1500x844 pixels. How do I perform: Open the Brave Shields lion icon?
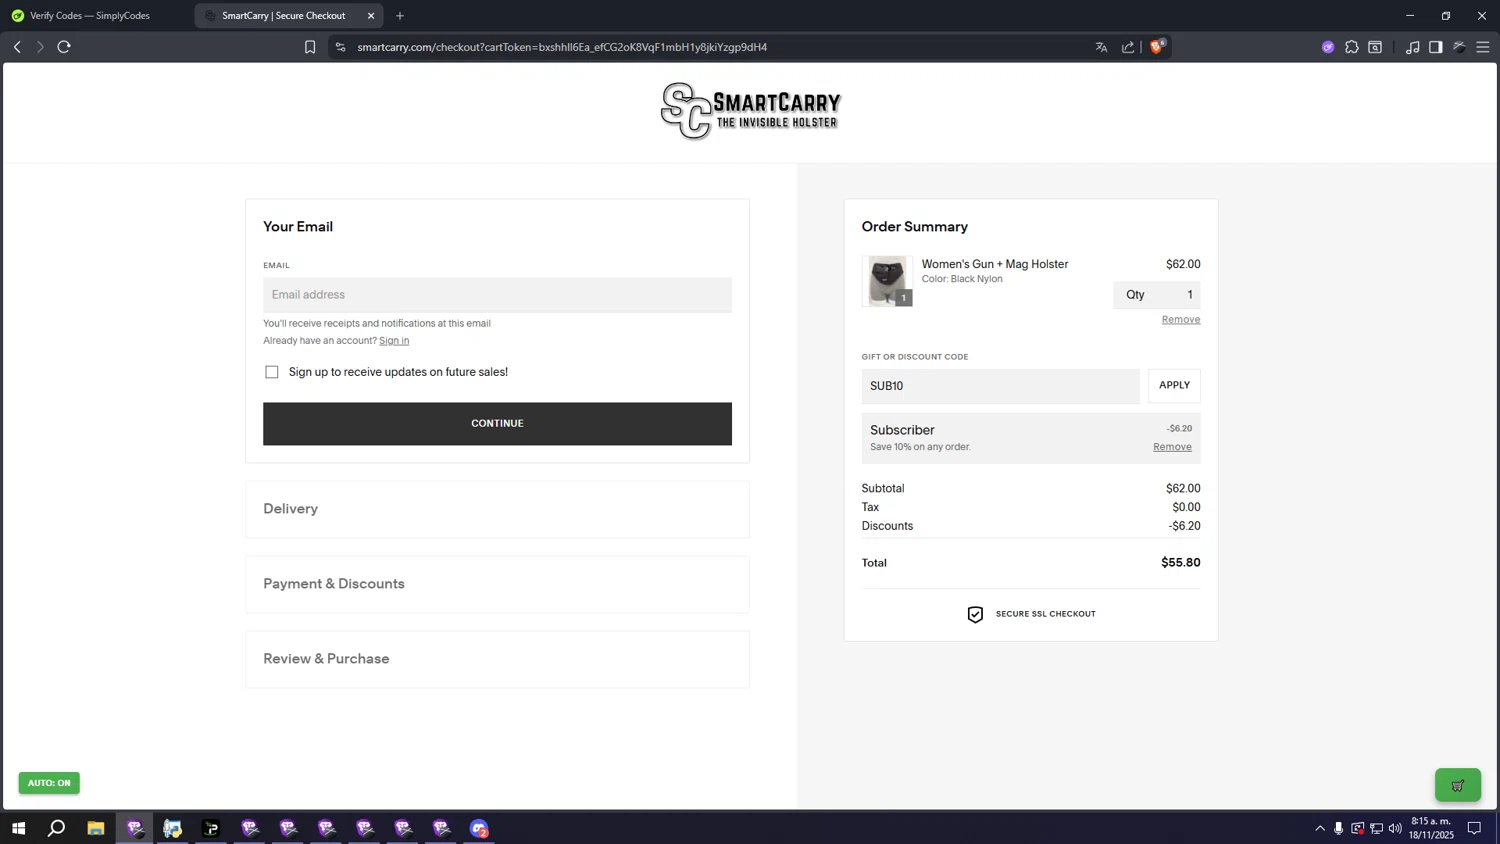(1157, 46)
